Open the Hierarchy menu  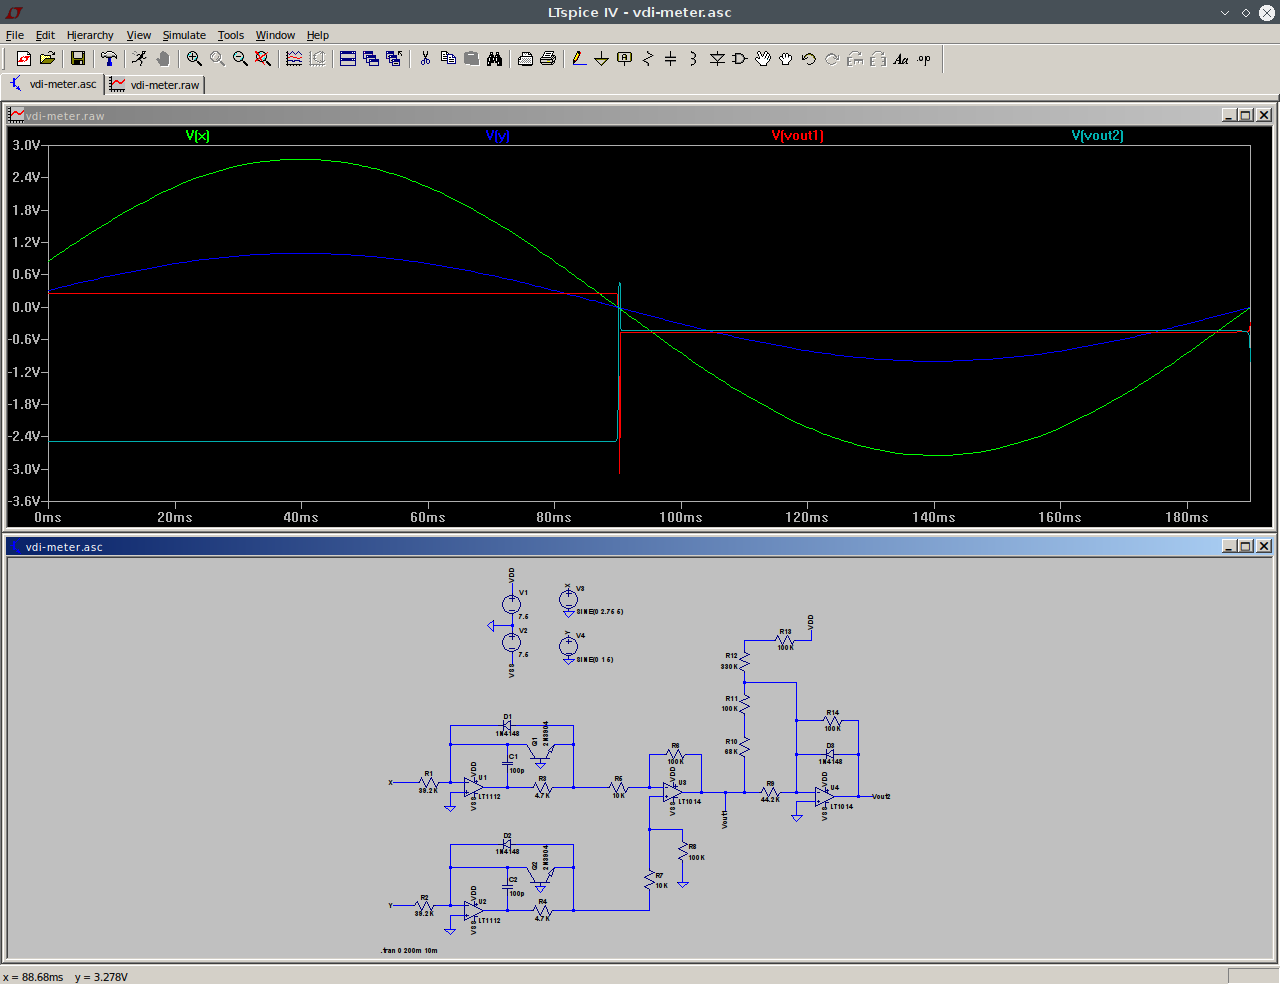(90, 35)
